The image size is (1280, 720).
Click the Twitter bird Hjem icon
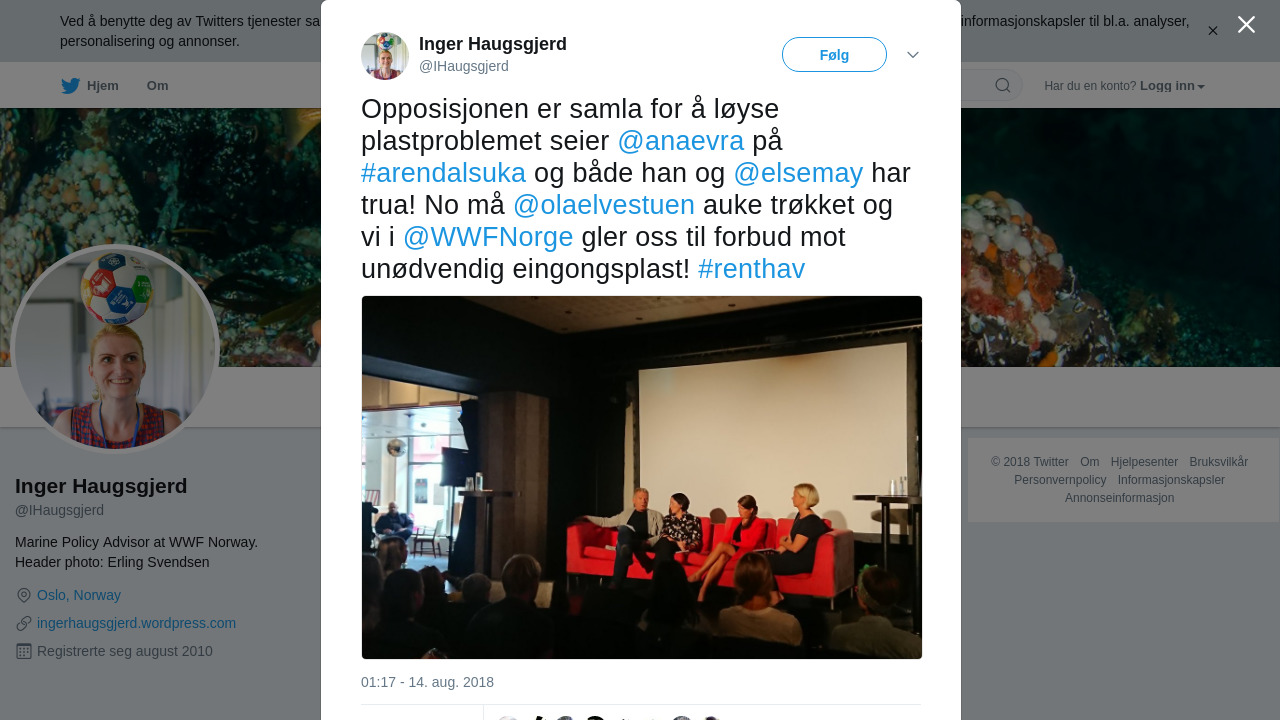tap(70, 86)
